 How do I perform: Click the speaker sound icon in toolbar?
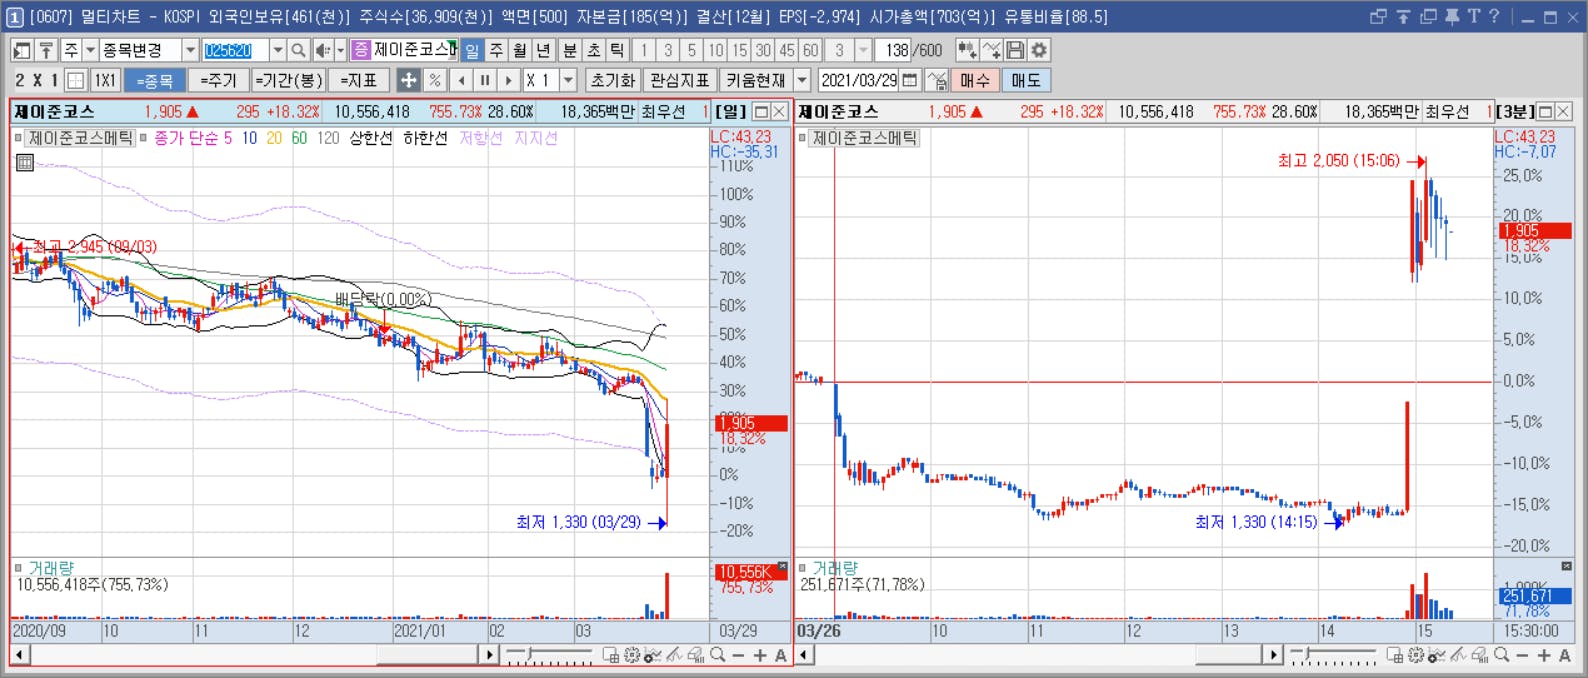tap(322, 50)
